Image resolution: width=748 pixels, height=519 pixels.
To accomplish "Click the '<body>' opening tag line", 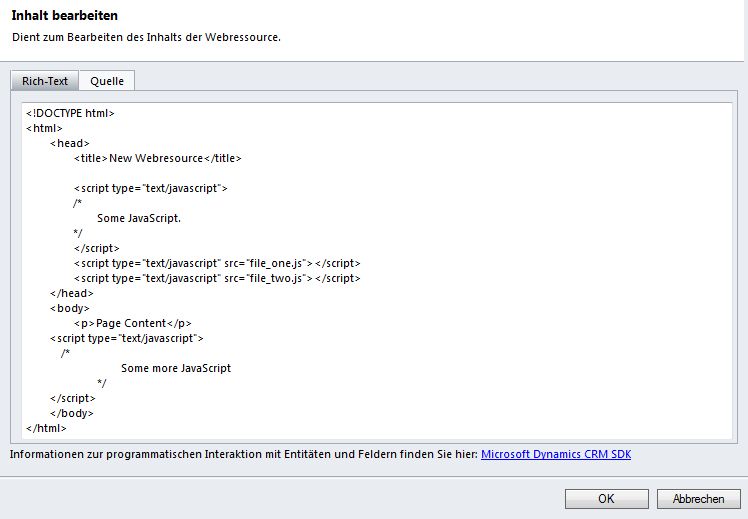I will (x=70, y=308).
